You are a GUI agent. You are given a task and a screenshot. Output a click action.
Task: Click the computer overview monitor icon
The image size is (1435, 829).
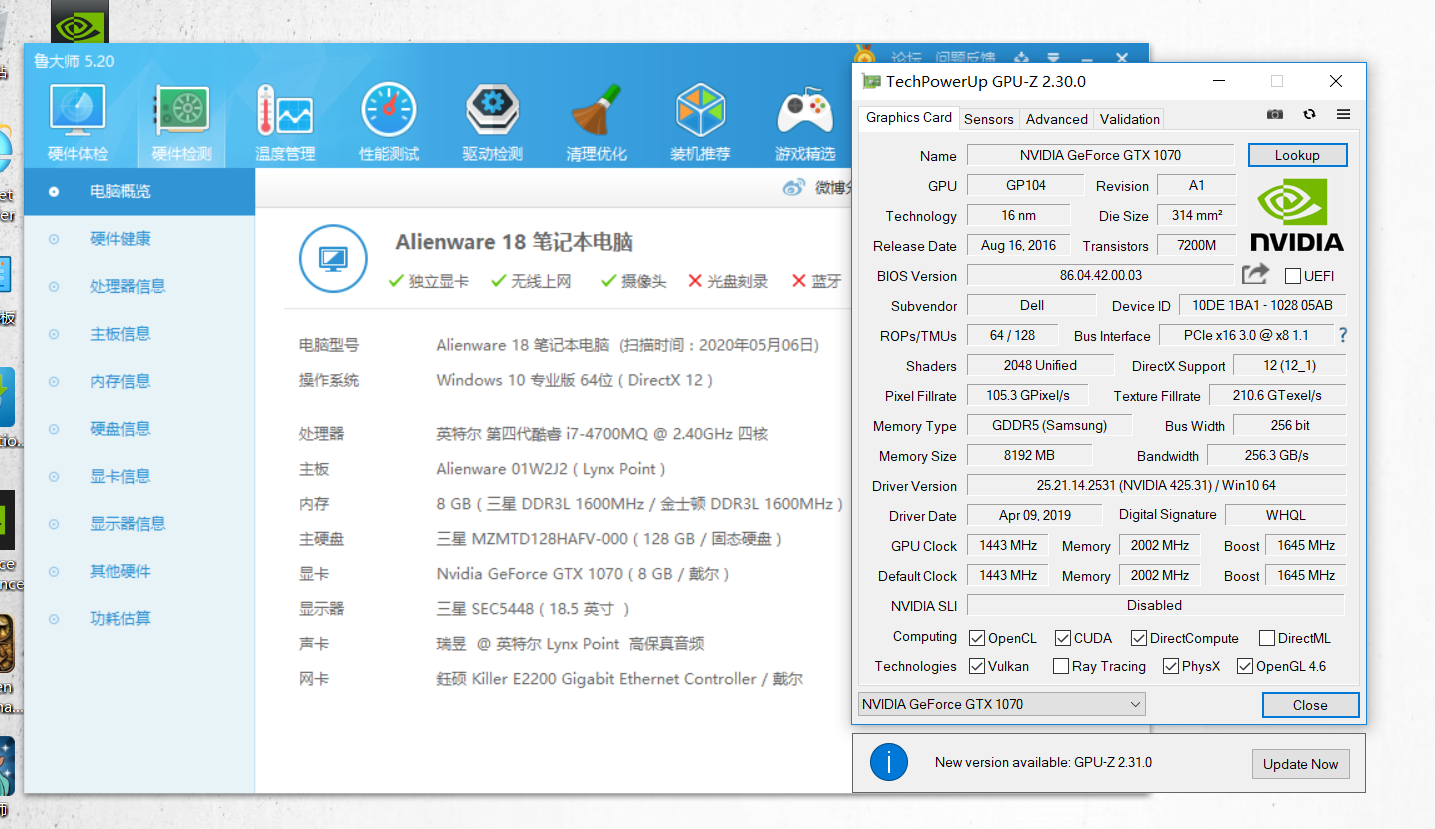point(332,260)
